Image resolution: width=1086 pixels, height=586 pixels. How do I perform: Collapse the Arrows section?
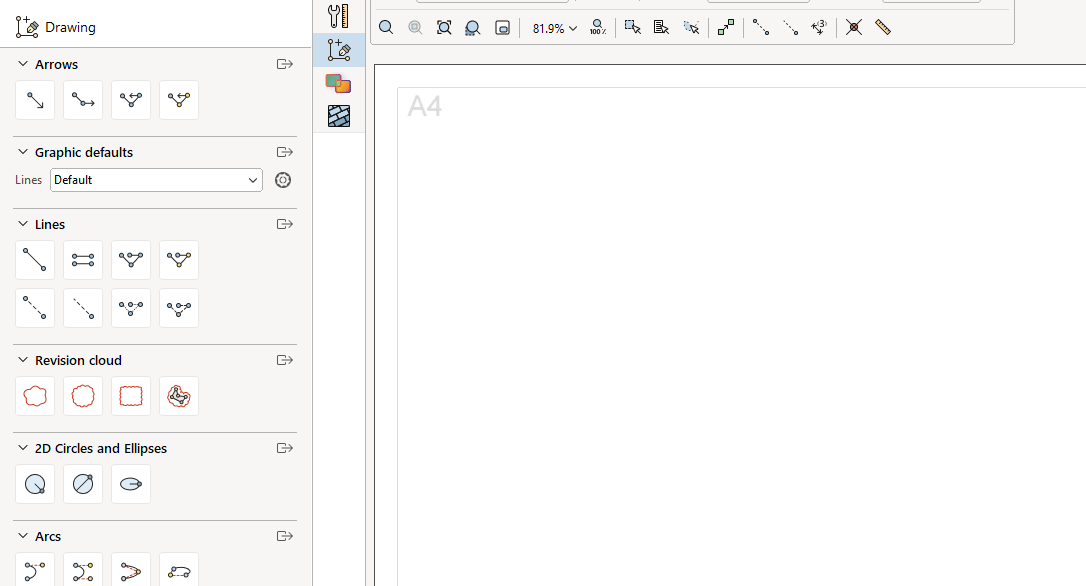click(23, 64)
